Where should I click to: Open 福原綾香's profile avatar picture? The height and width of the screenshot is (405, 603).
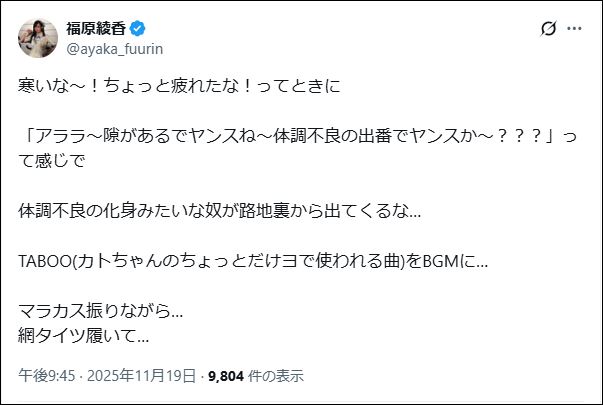tap(36, 37)
